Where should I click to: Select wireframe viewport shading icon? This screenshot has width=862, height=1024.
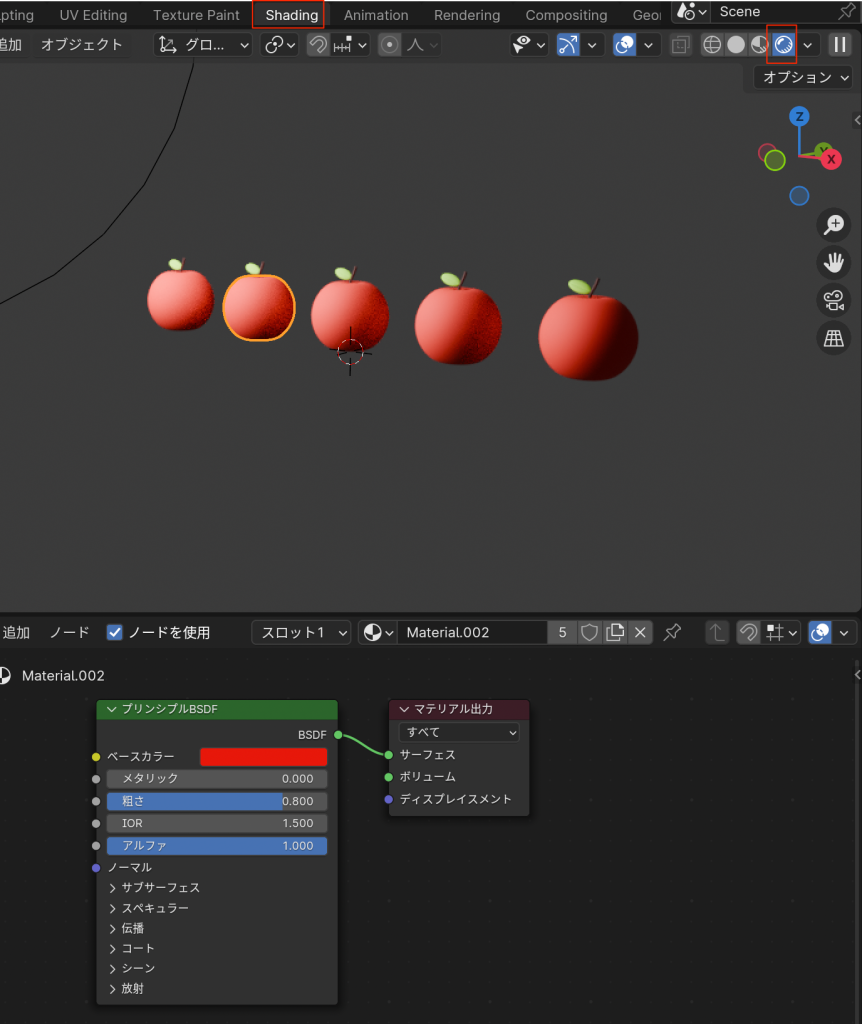pos(711,45)
